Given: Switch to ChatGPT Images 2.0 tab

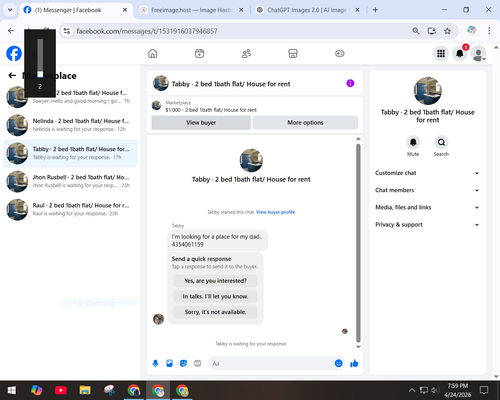Looking at the screenshot, I should 303,10.
